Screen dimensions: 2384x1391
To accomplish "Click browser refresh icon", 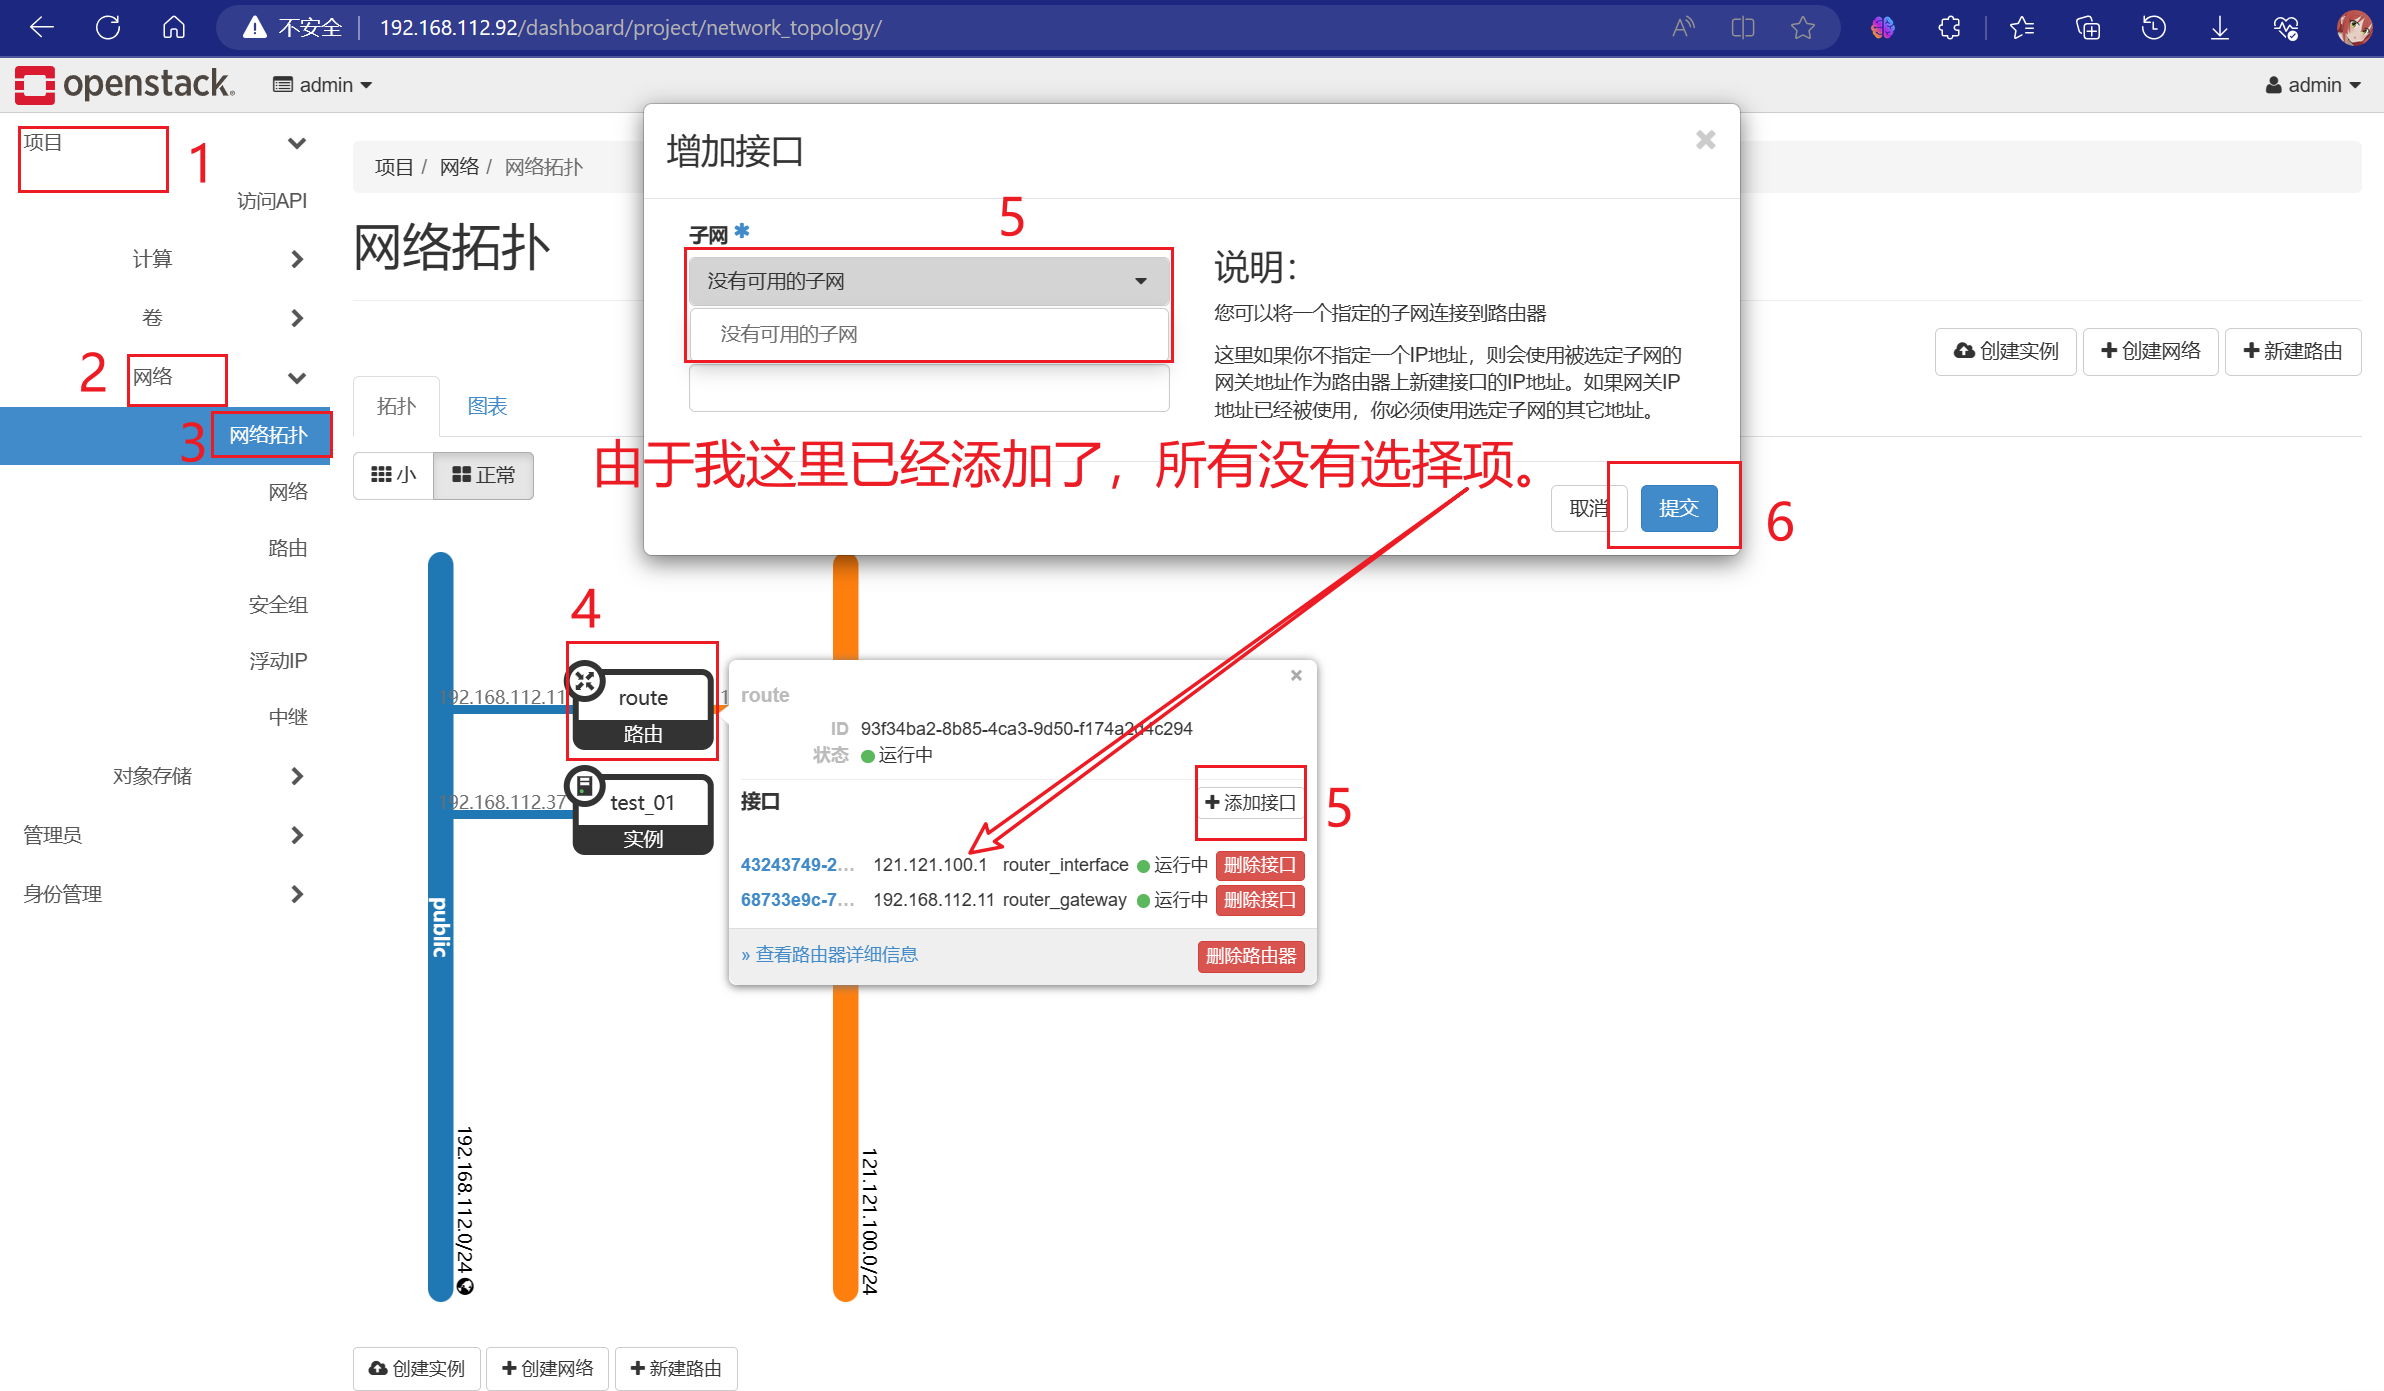I will coord(108,27).
